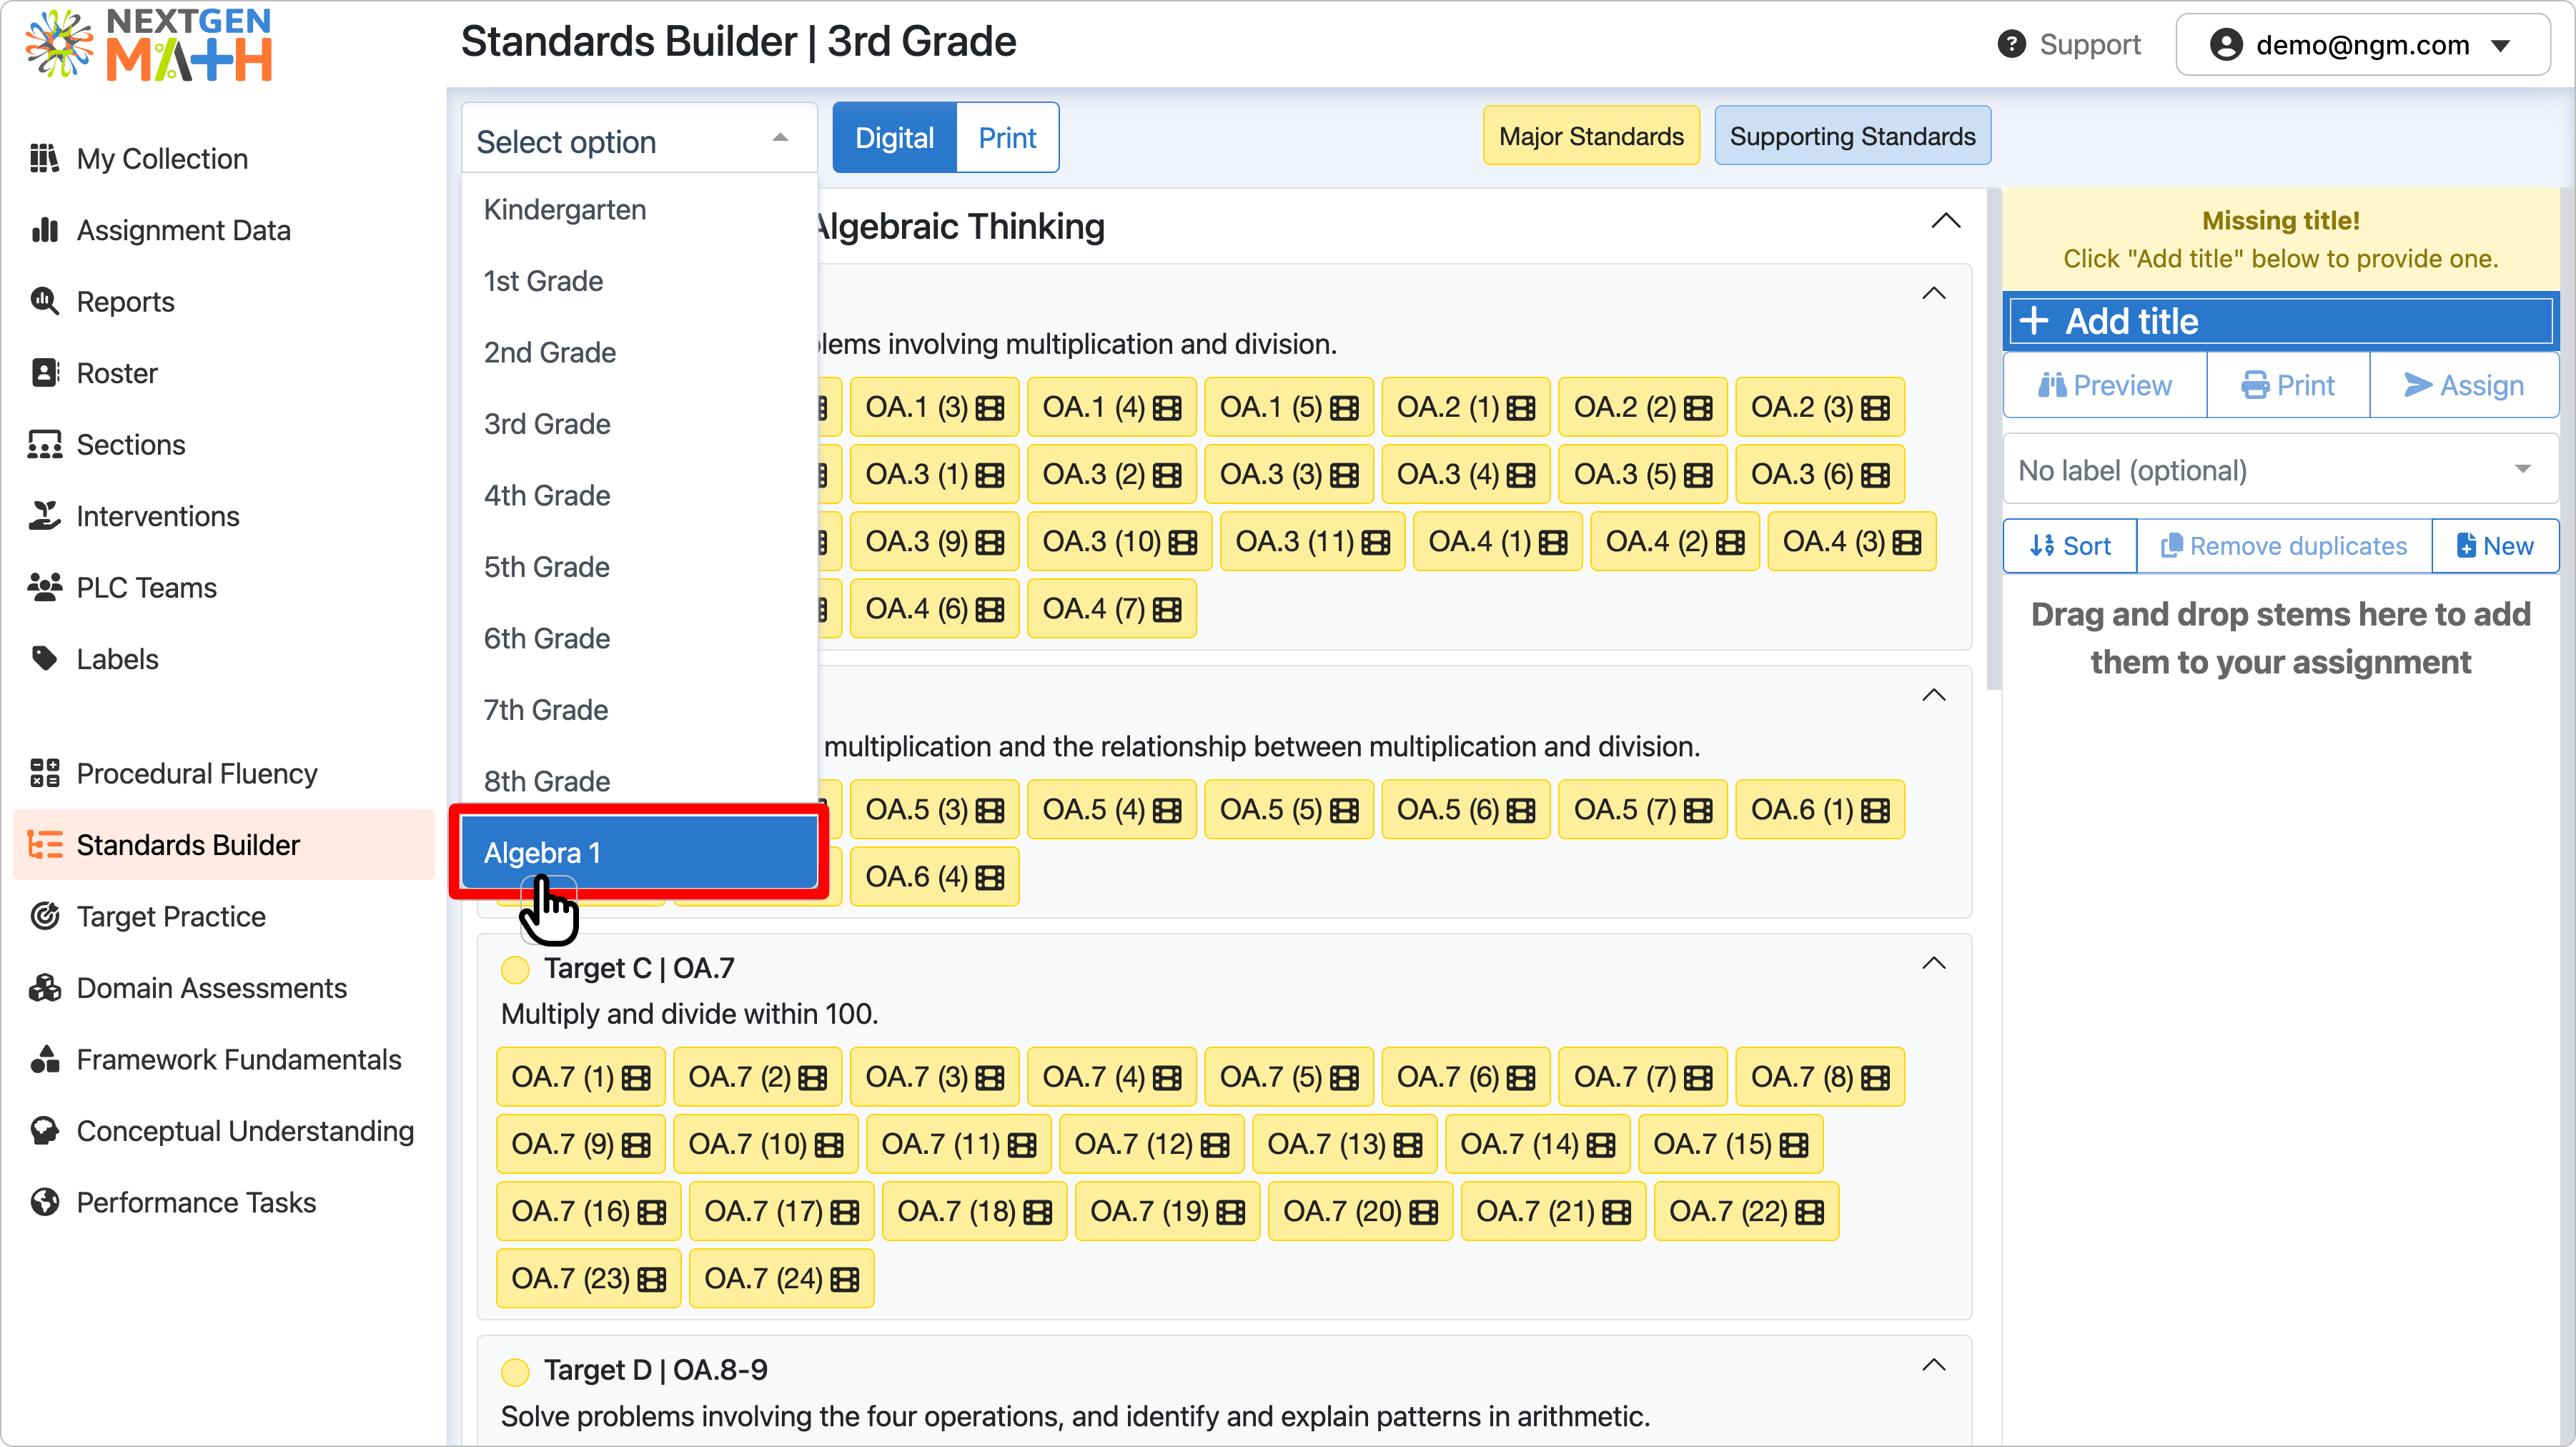Click the video icon on OA.4 (7)
Screen dimensions: 2576x1447
coord(1167,609)
